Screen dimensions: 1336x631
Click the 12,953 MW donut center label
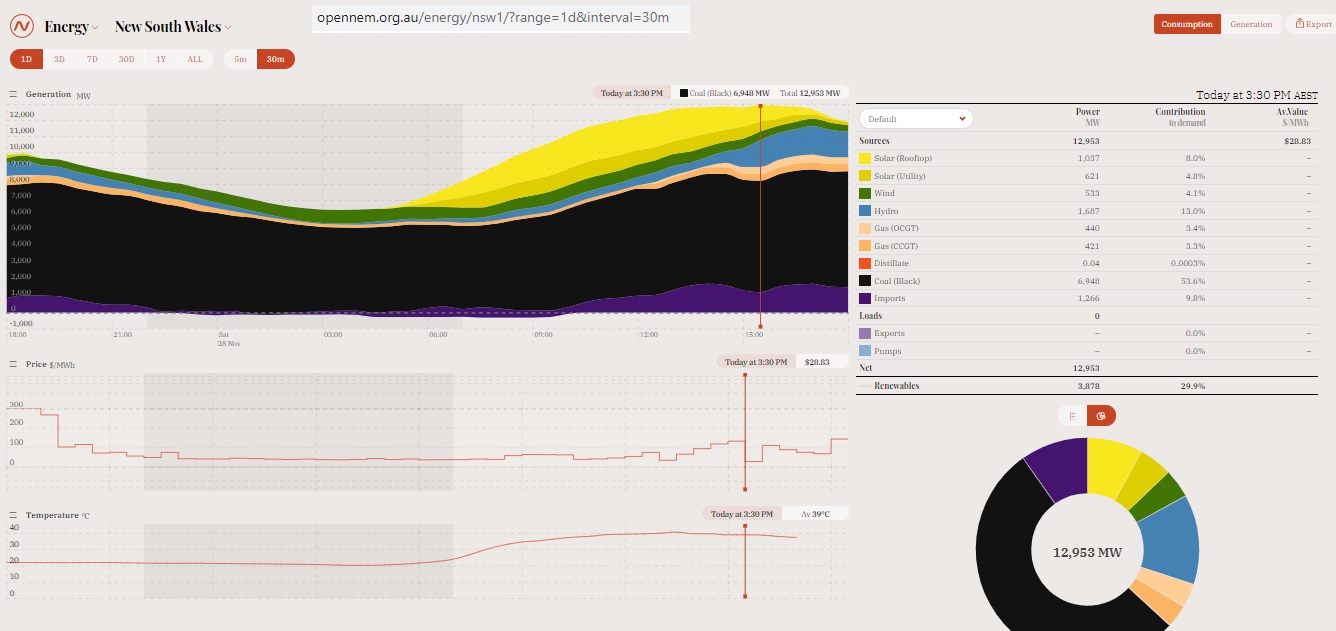tap(1087, 552)
